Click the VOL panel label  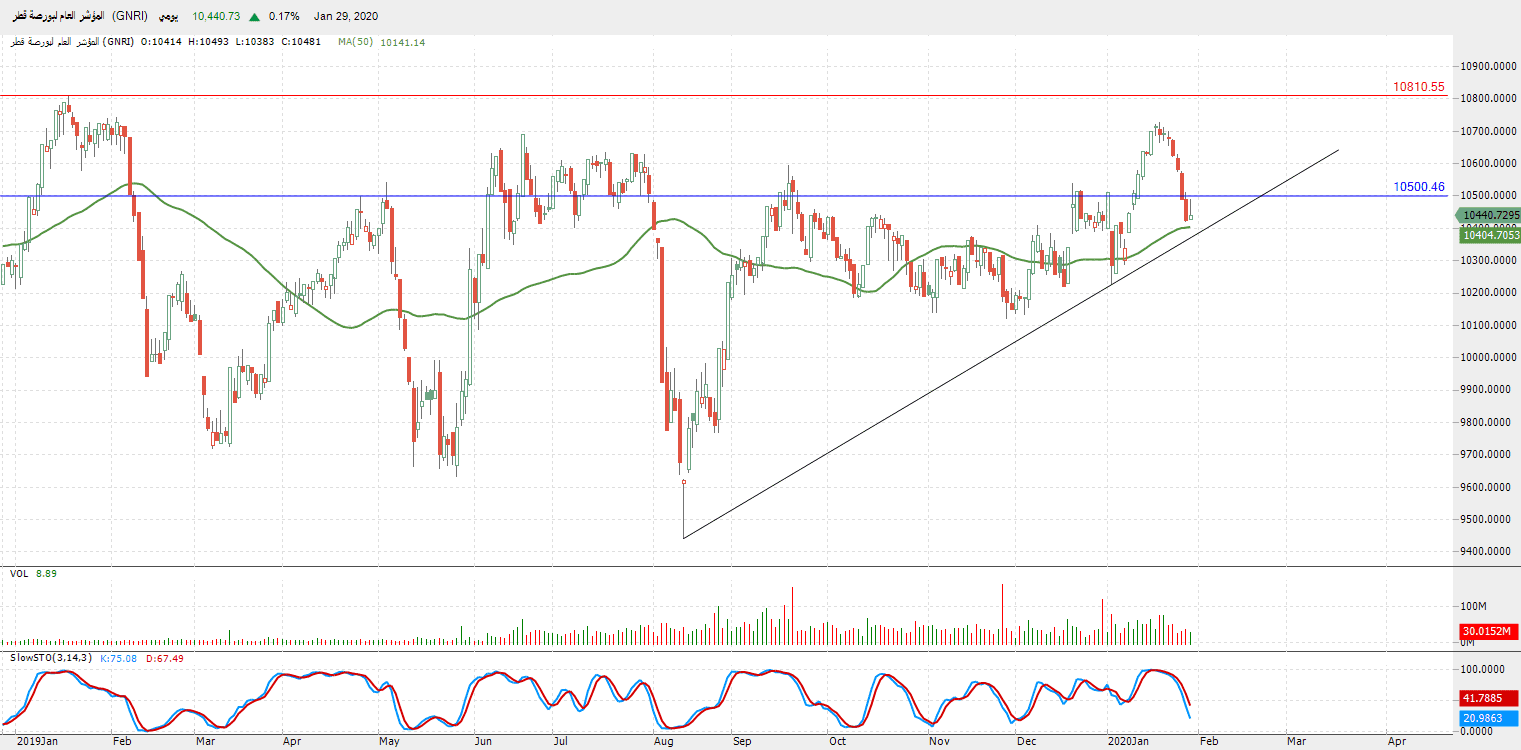[18, 574]
